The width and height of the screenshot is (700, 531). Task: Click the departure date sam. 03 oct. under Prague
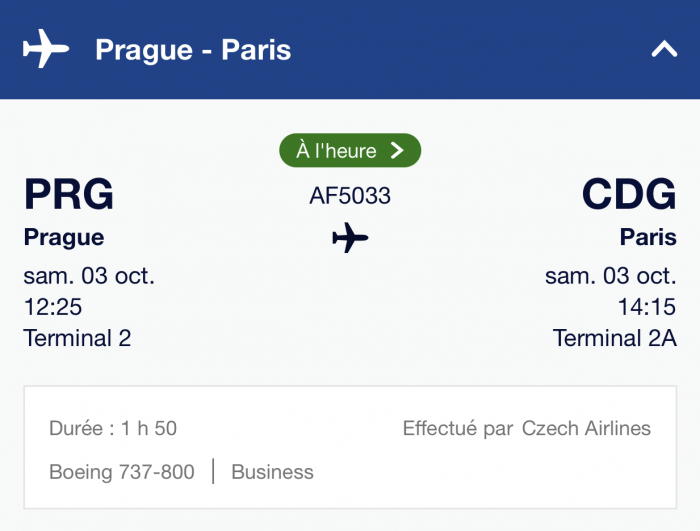[89, 275]
